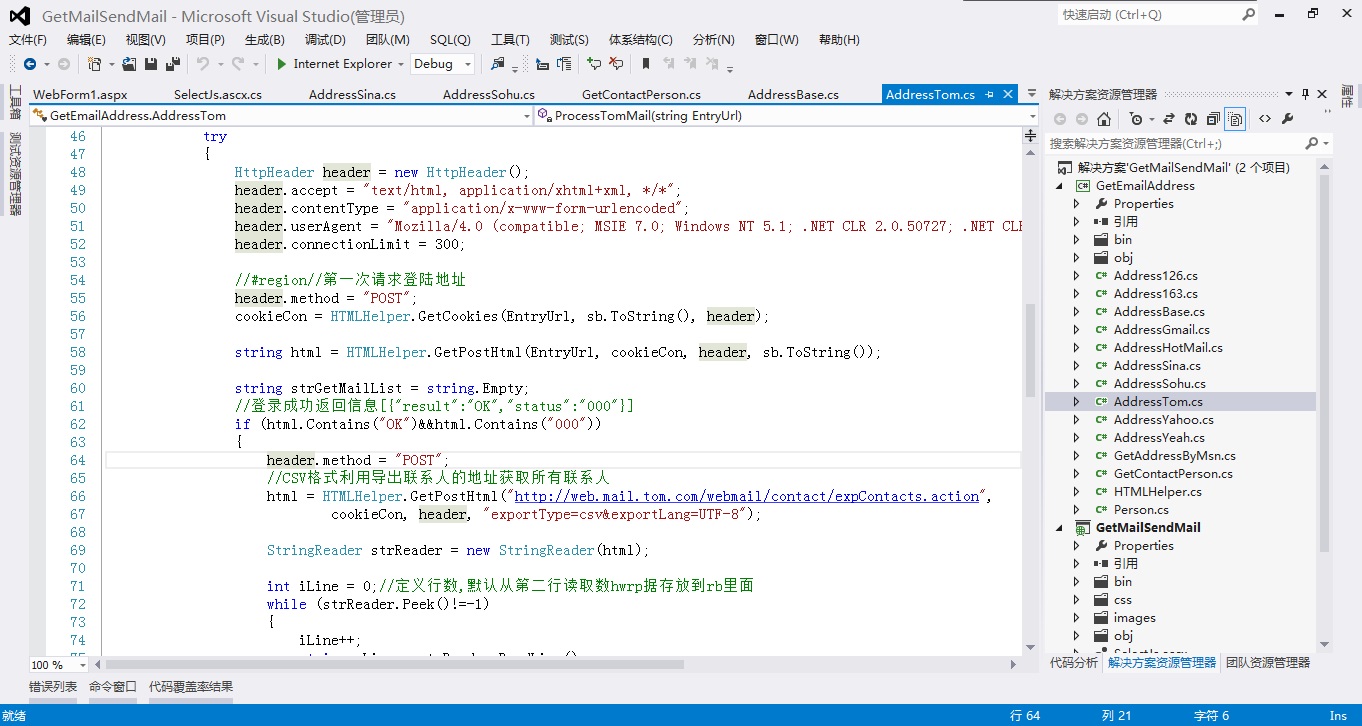Screen dimensions: 1362x726
Task: Click the indent icon just left of Comment Out
Action: tap(564, 64)
